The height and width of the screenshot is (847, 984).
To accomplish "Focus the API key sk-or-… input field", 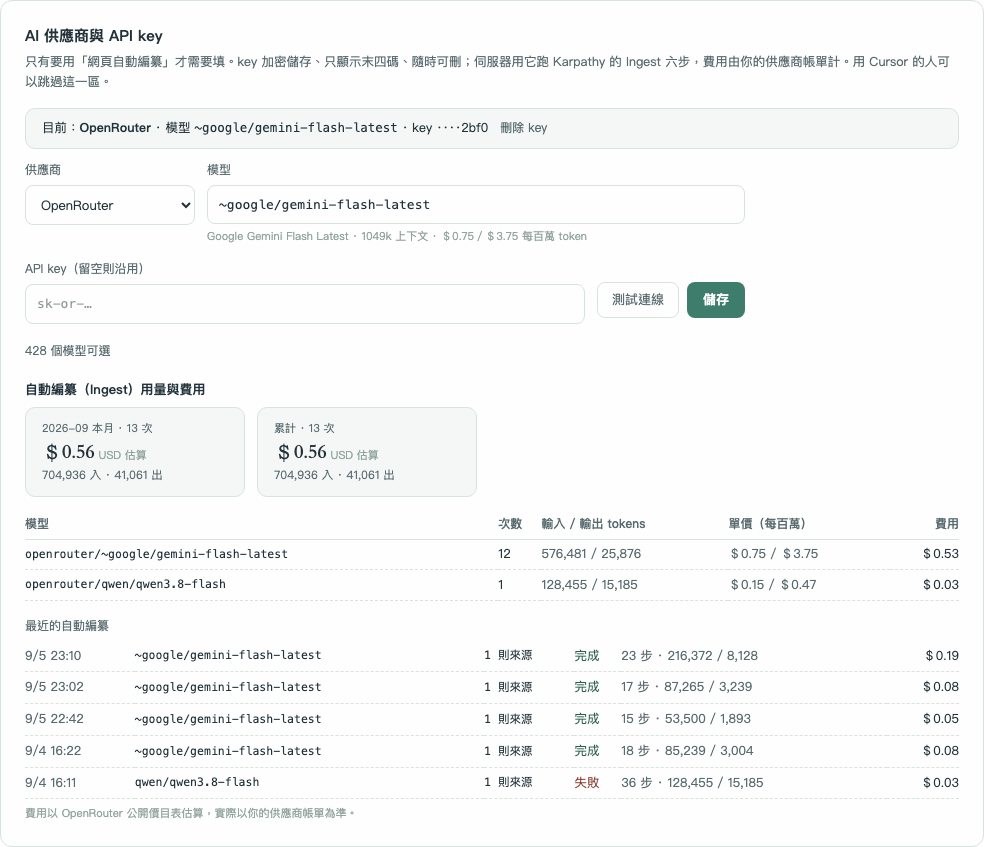I will coord(305,304).
